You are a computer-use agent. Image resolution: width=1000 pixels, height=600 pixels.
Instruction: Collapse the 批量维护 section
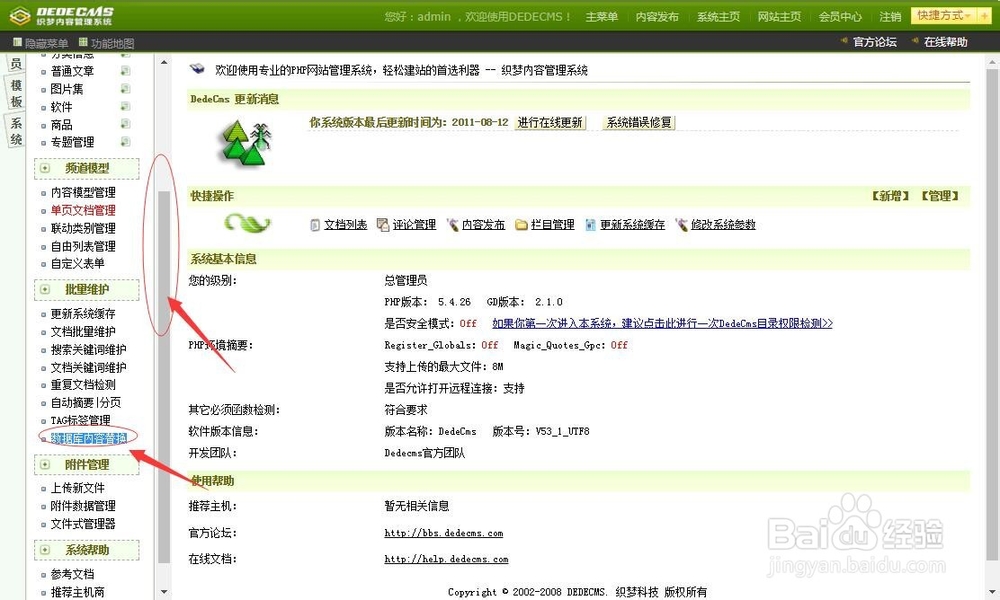[x=45, y=289]
